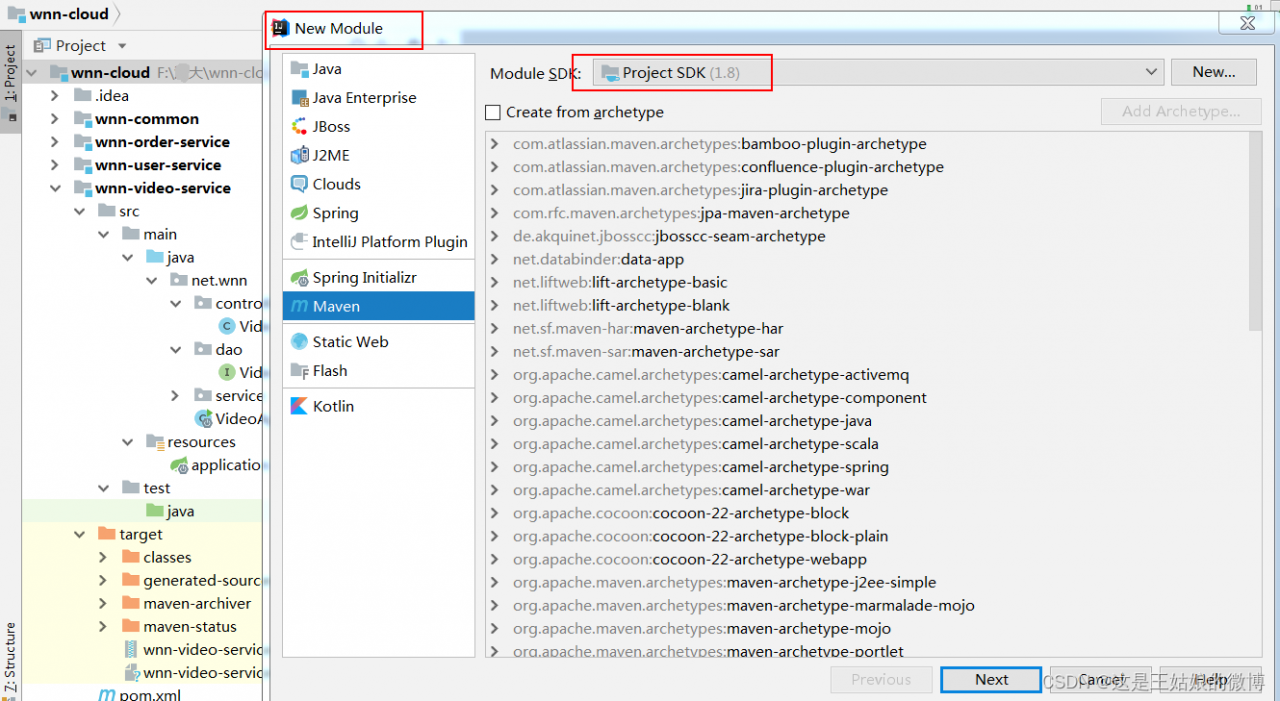
Task: Select camel-archetype-component row
Action: point(868,398)
